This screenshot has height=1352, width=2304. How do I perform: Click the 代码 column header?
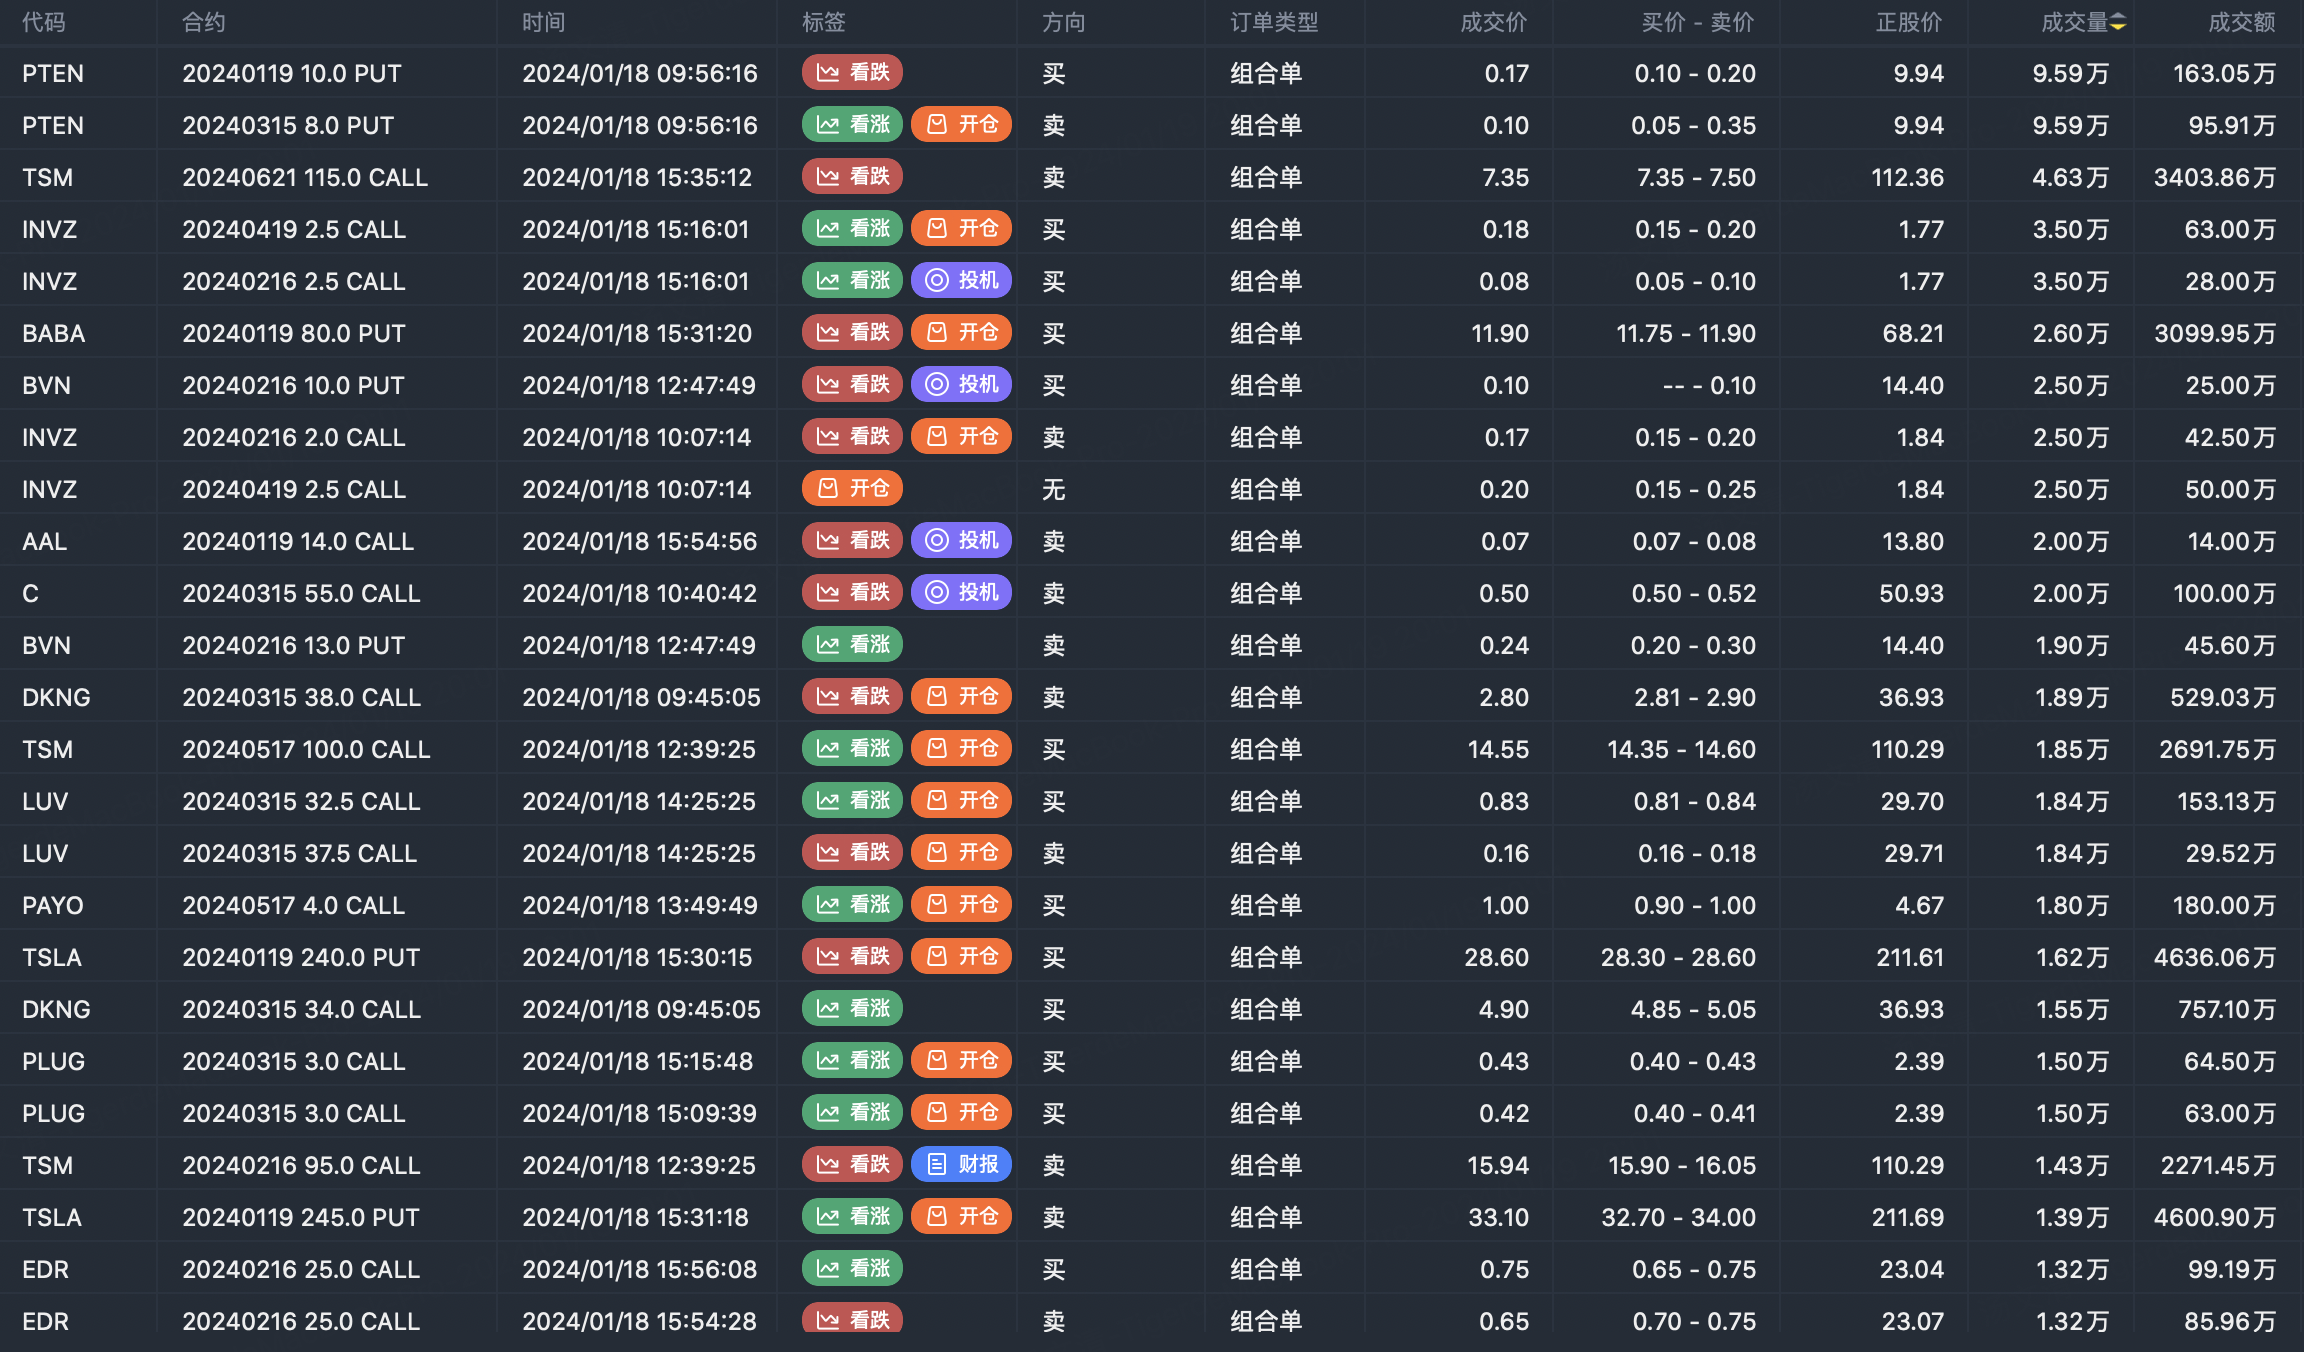pyautogui.click(x=44, y=23)
